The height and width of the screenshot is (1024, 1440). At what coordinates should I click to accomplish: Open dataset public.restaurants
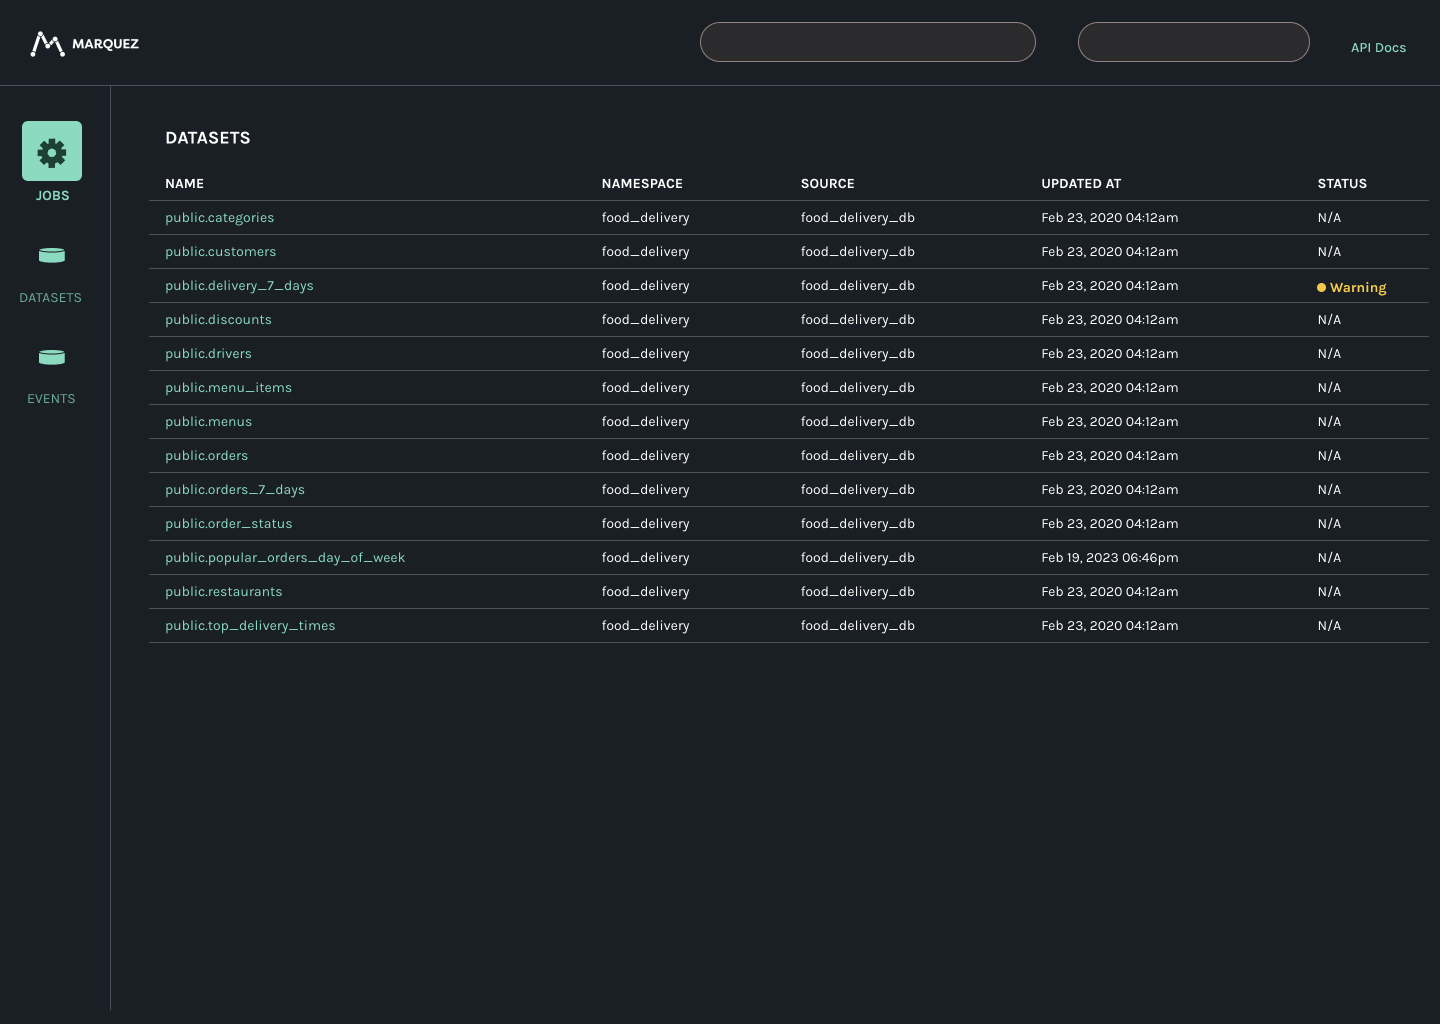(223, 592)
